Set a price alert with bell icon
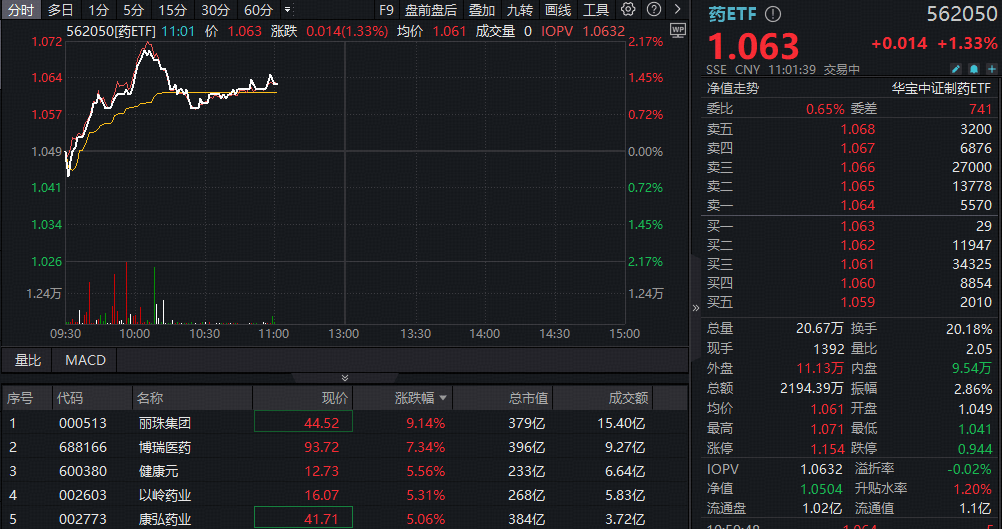This screenshot has width=1002, height=529. click(x=972, y=69)
